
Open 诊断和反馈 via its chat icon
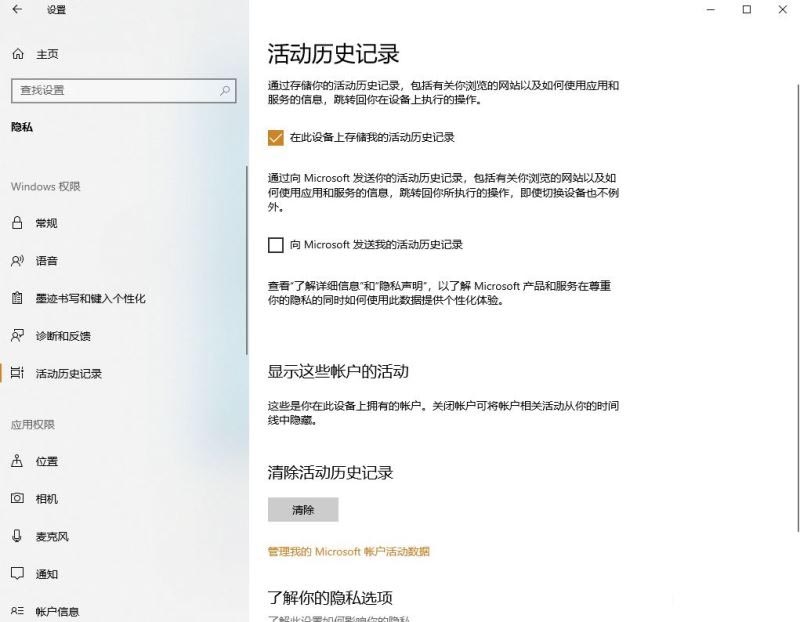click(x=17, y=336)
